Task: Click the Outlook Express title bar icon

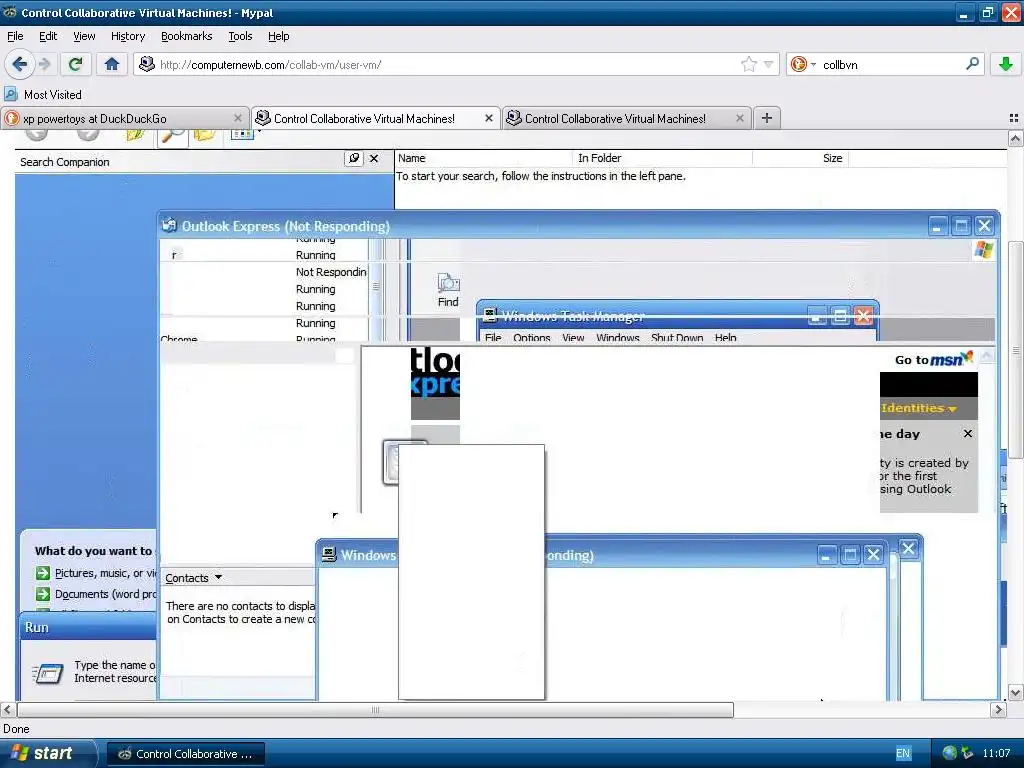Action: pyautogui.click(x=169, y=225)
